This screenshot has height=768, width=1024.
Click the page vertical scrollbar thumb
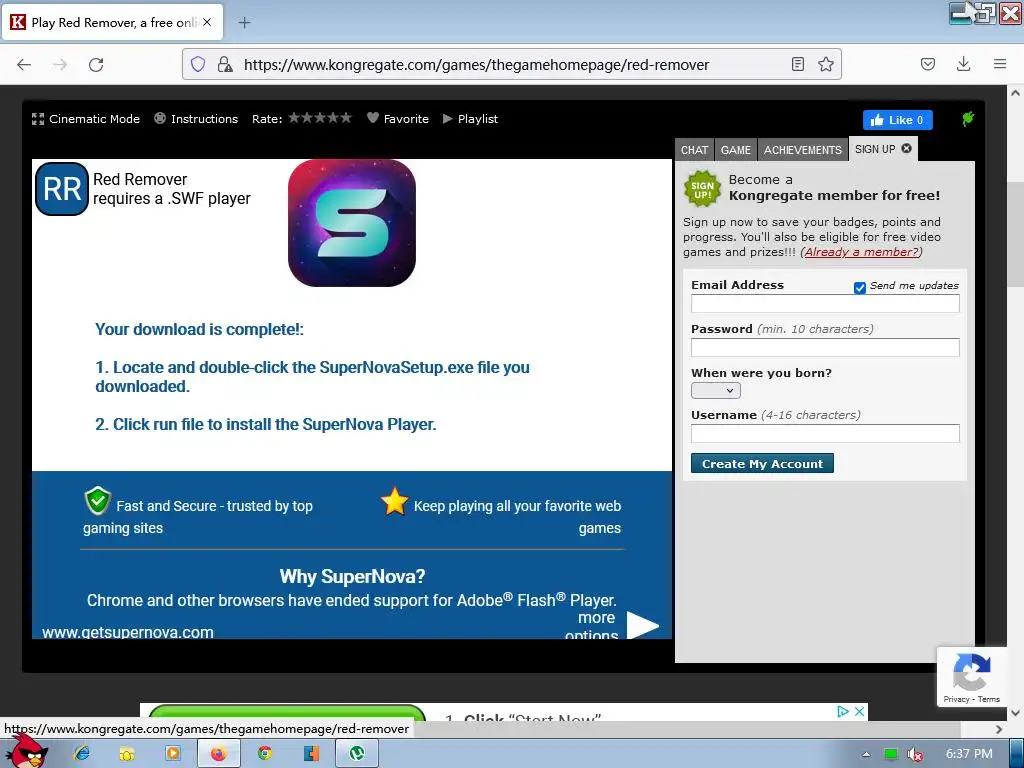(x=1016, y=234)
